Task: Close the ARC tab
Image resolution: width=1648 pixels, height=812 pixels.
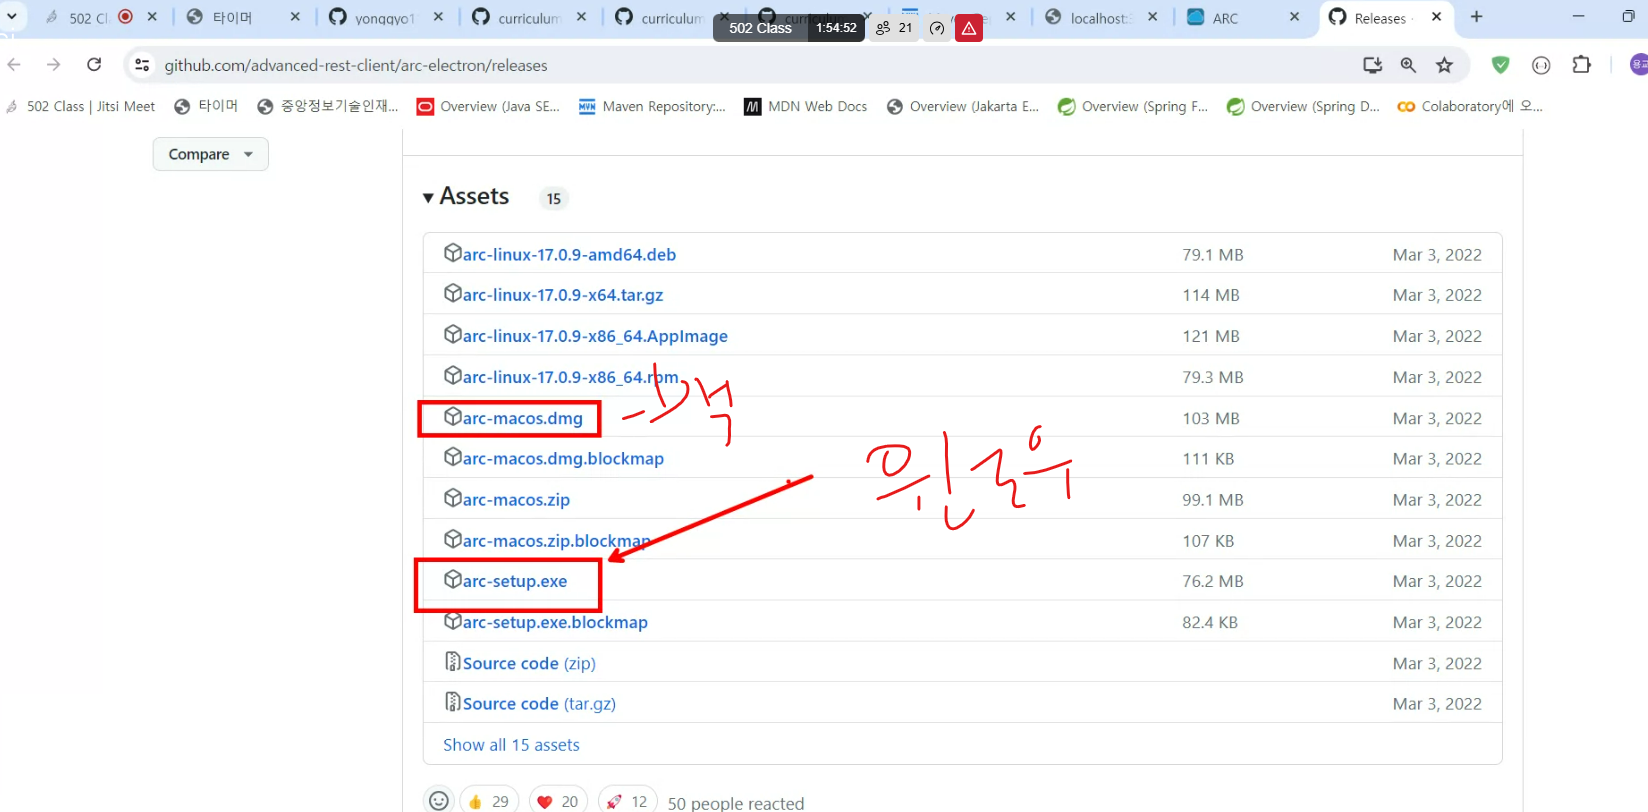Action: pos(1294,17)
